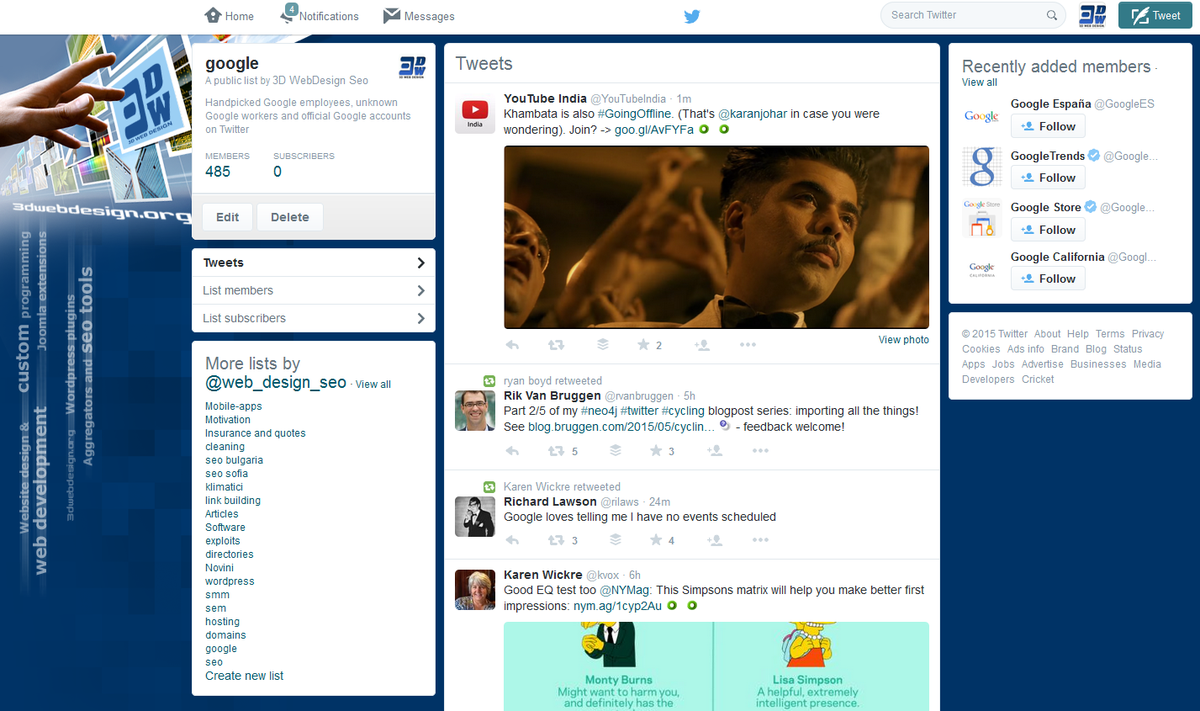Open the Notifications bell
This screenshot has height=711, width=1200.
(289, 14)
